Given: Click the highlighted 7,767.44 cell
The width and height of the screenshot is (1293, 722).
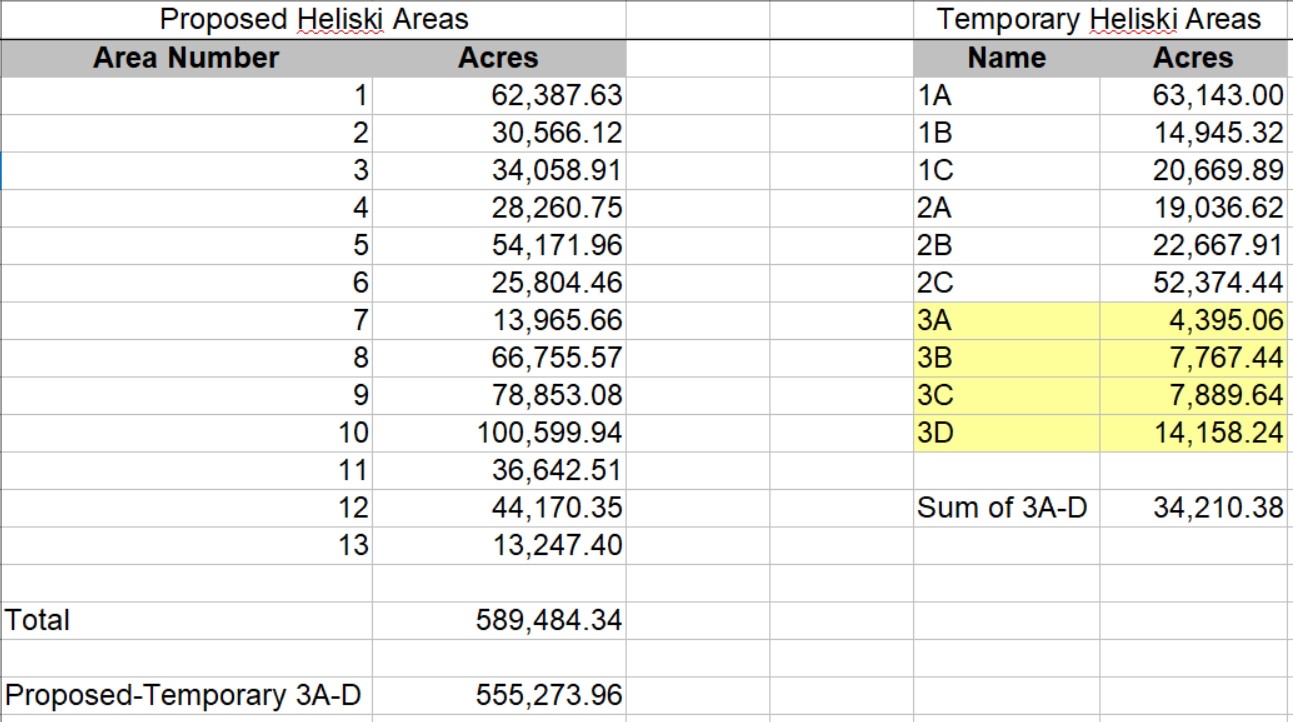Looking at the screenshot, I should point(1193,358).
